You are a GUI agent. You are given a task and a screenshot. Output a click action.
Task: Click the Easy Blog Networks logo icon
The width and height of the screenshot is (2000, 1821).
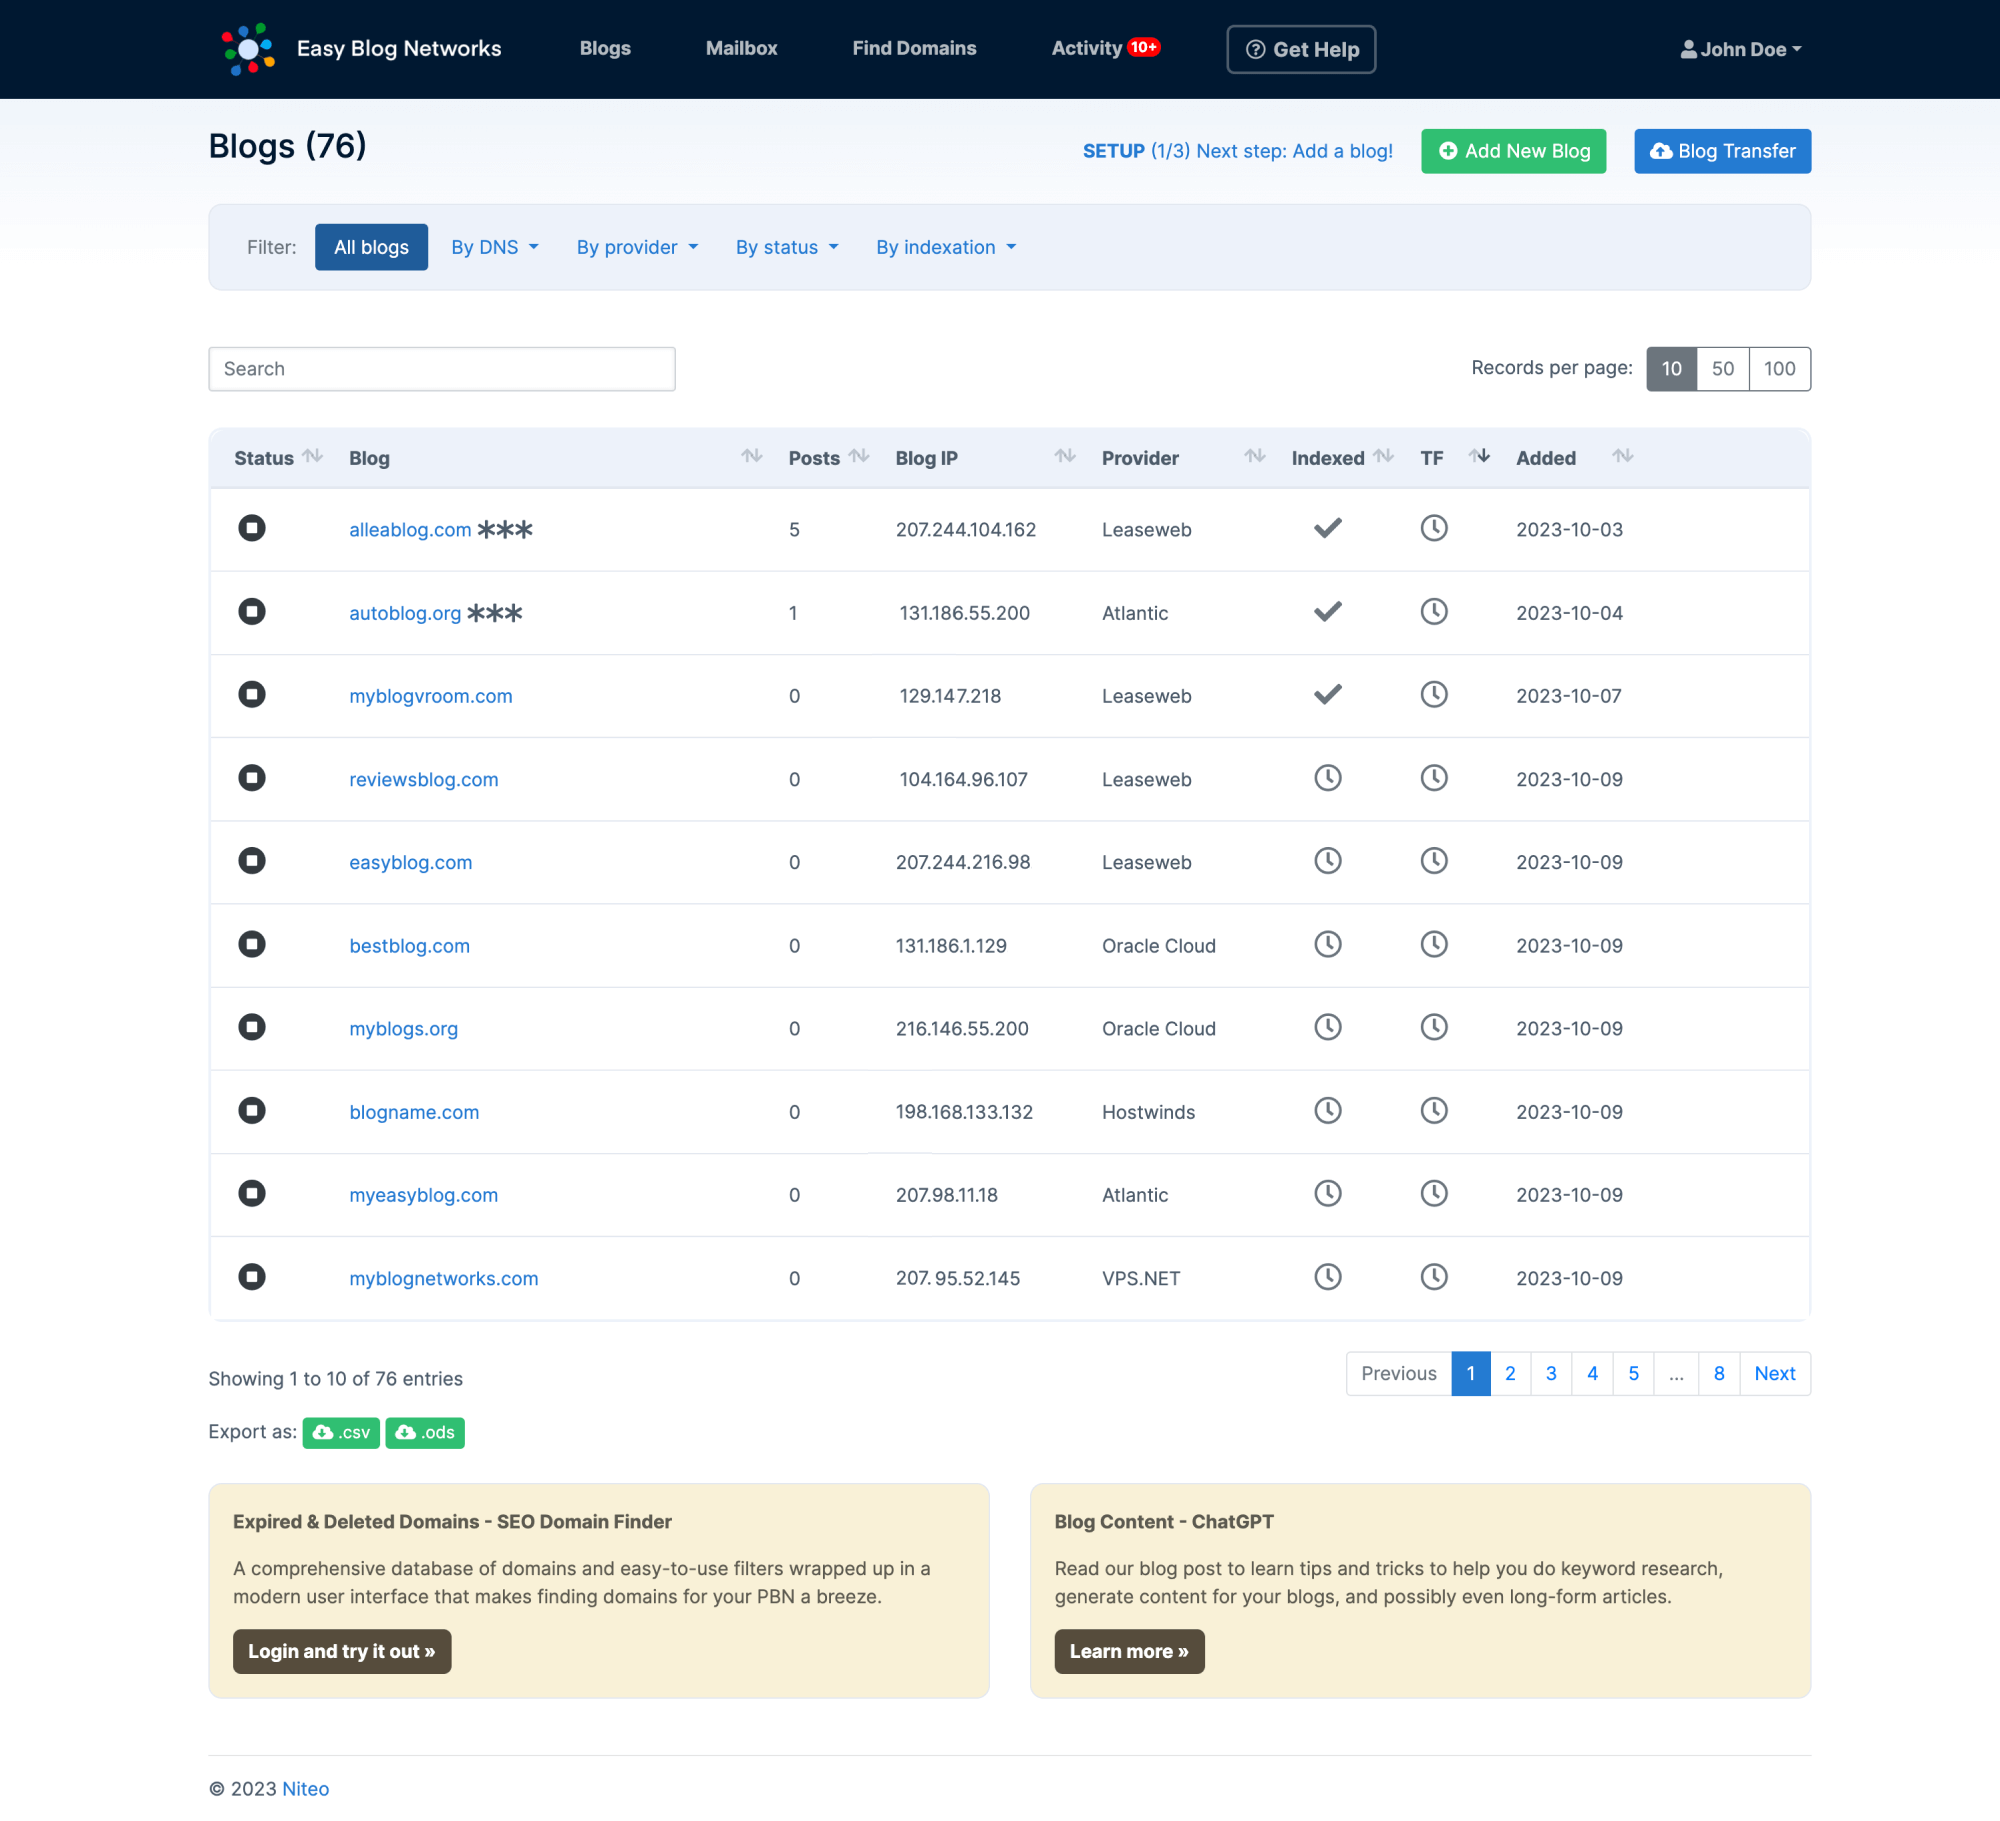[248, 49]
